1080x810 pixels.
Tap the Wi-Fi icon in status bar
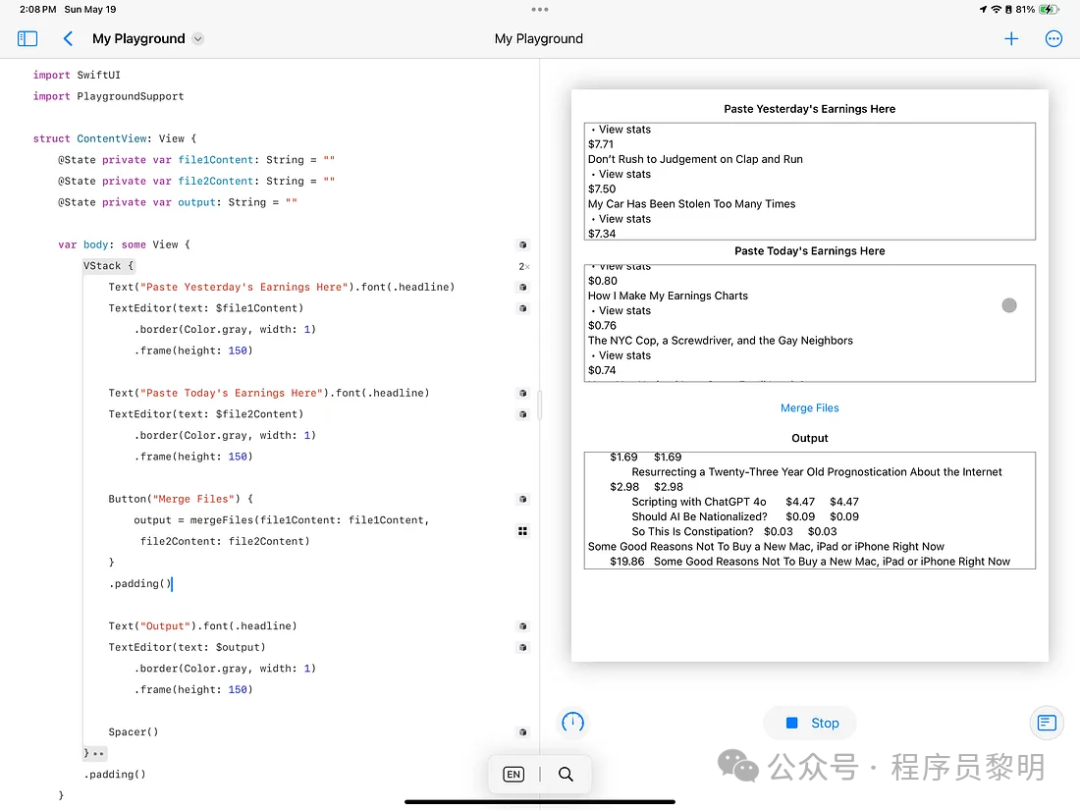click(996, 10)
